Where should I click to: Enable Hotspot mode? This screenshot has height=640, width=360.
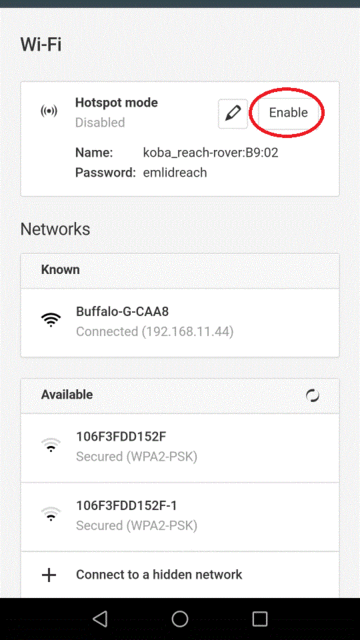click(x=288, y=113)
